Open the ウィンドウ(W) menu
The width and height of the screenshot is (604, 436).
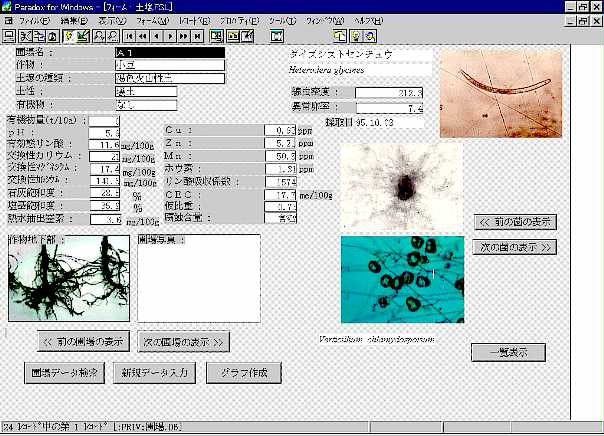tap(325, 21)
